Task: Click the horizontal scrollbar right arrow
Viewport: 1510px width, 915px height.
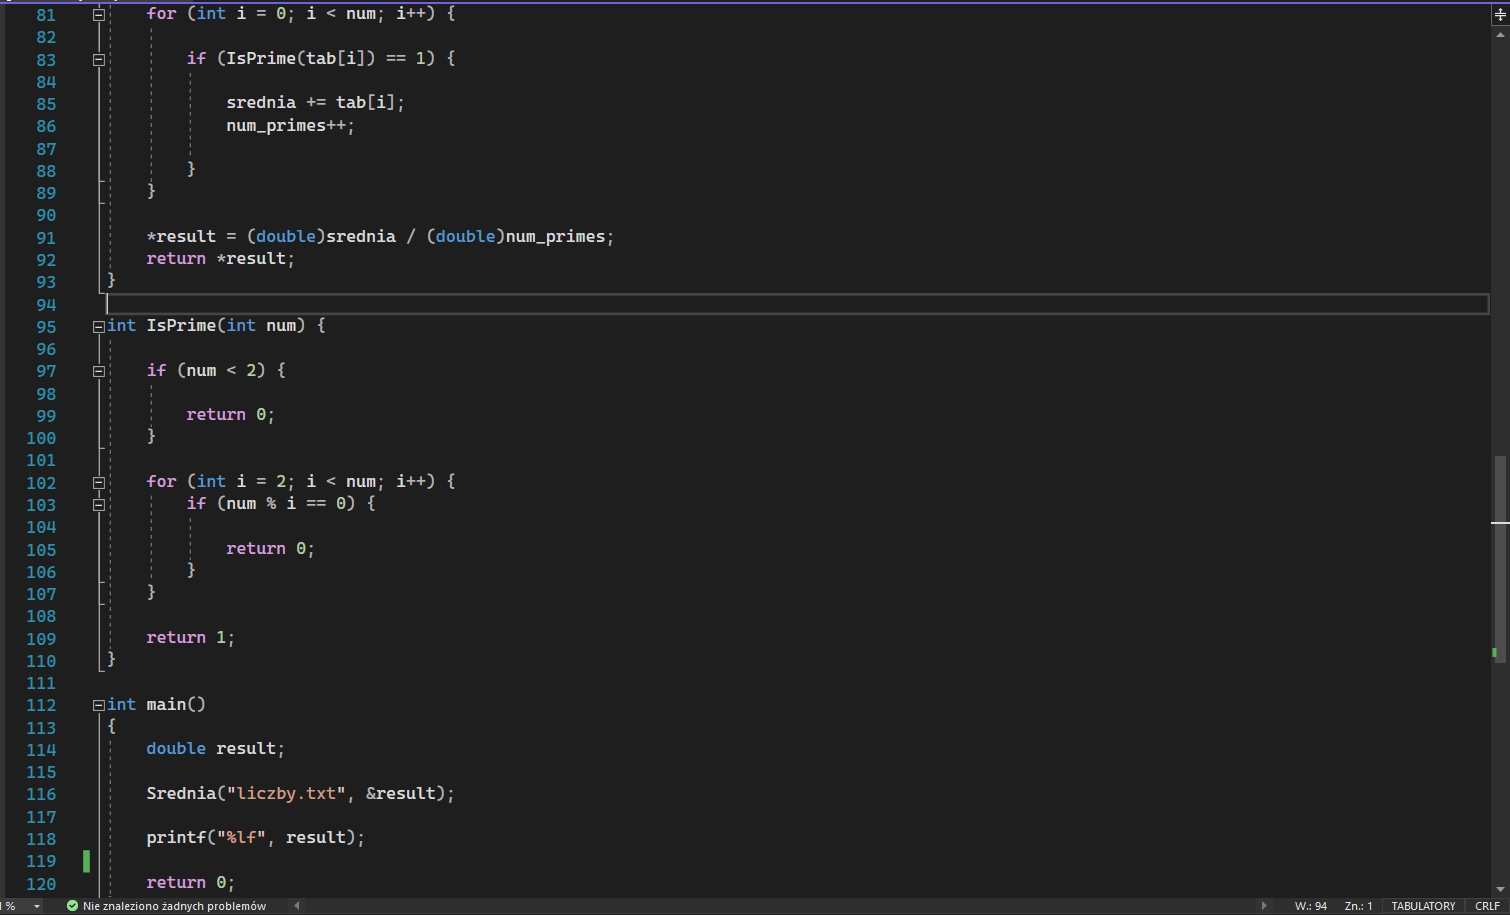Action: [x=1264, y=906]
